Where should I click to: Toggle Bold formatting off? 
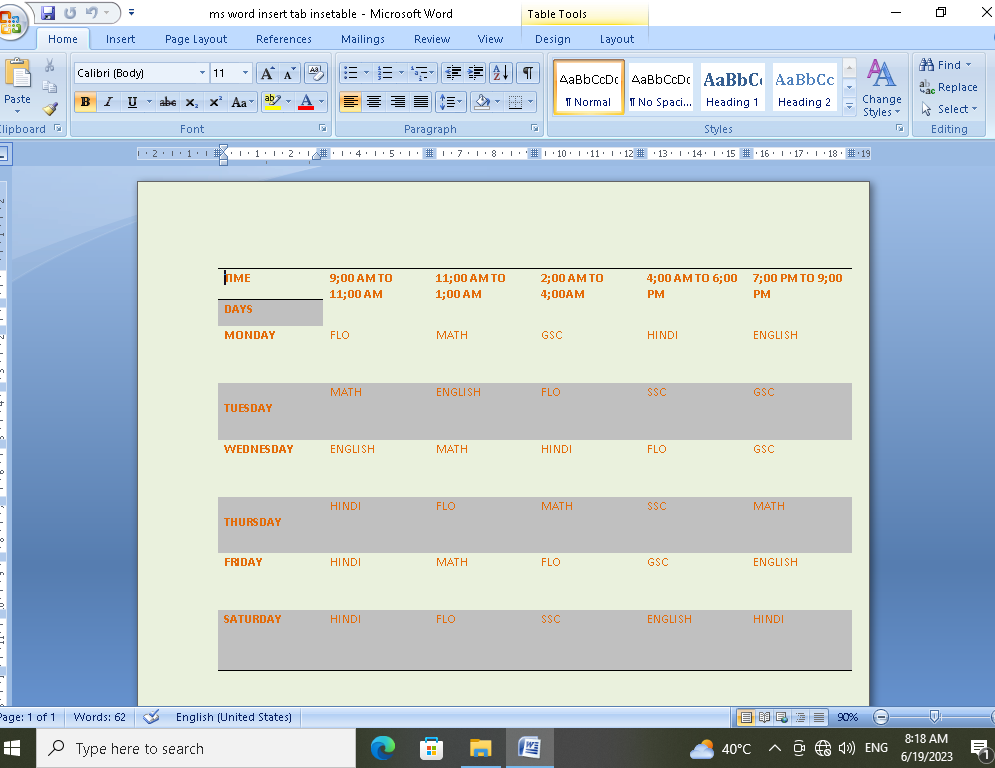click(x=85, y=102)
